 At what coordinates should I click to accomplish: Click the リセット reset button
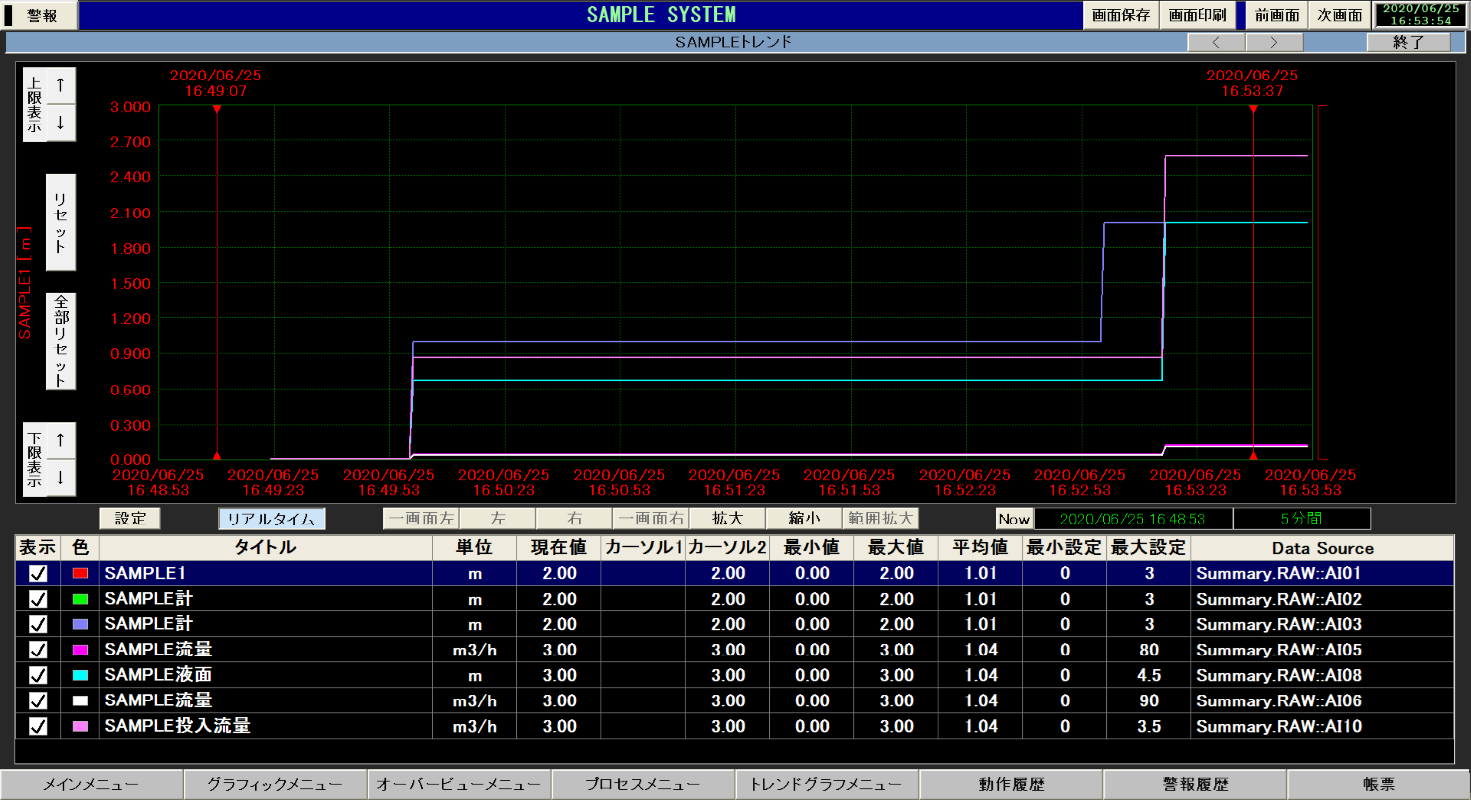[x=61, y=223]
